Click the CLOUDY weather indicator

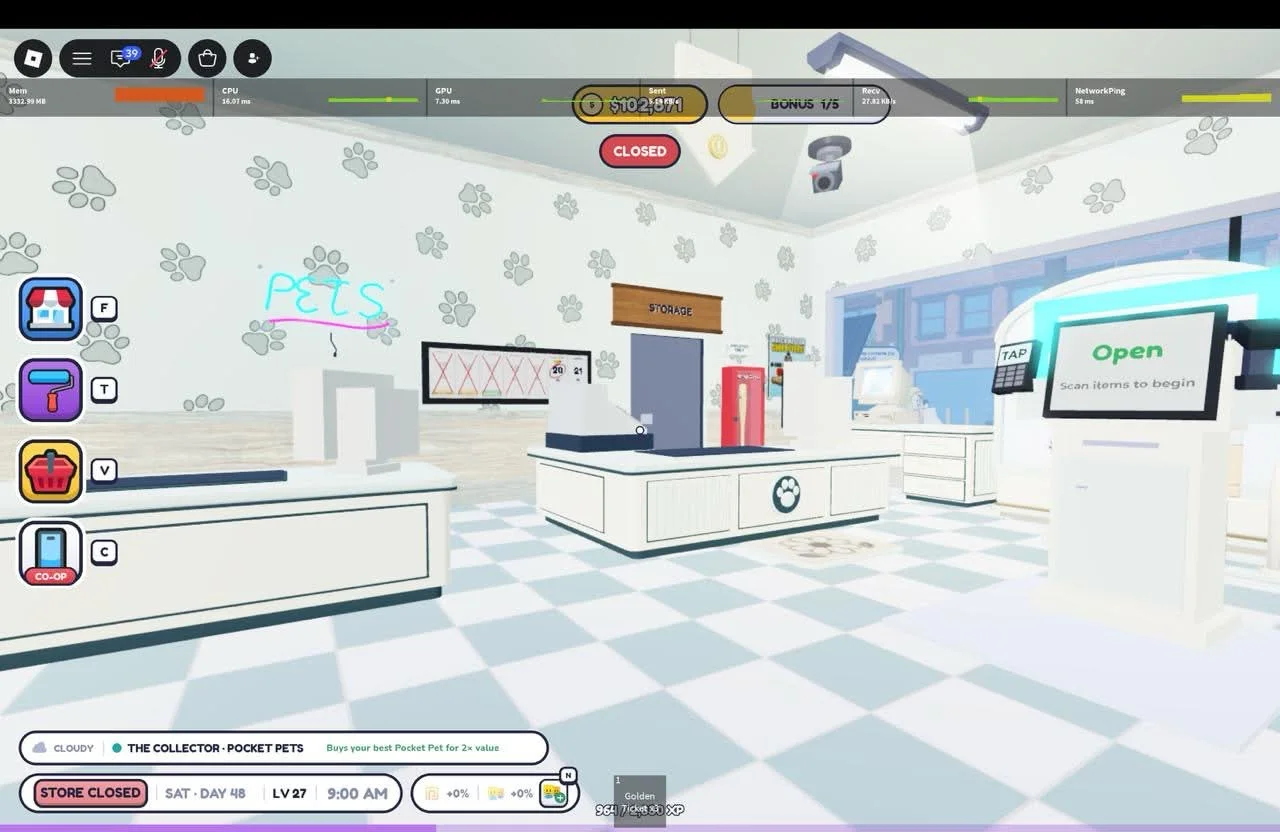(x=64, y=748)
